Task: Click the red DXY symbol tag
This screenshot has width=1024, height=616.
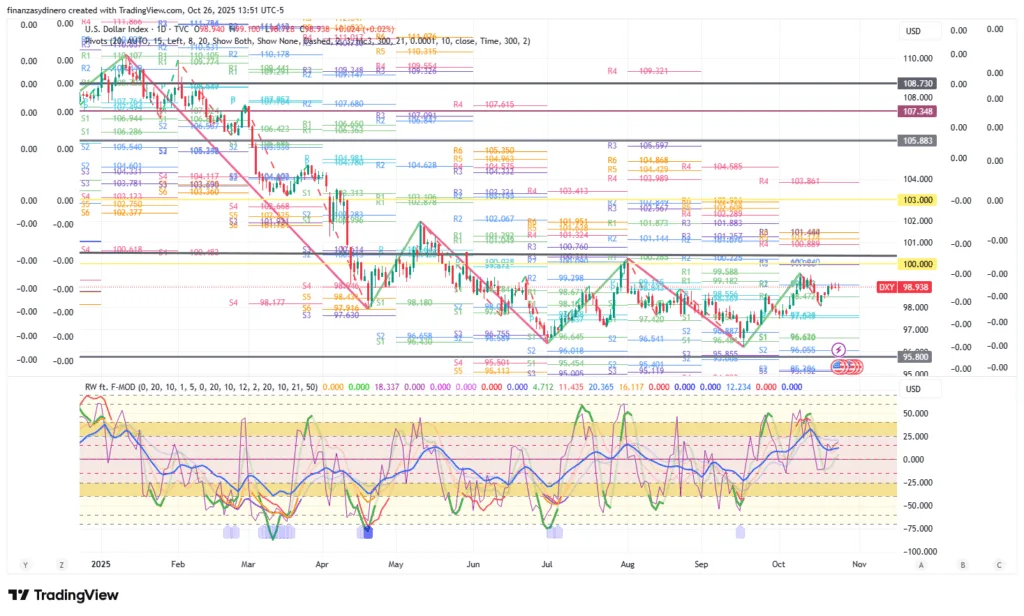Action: [885, 286]
